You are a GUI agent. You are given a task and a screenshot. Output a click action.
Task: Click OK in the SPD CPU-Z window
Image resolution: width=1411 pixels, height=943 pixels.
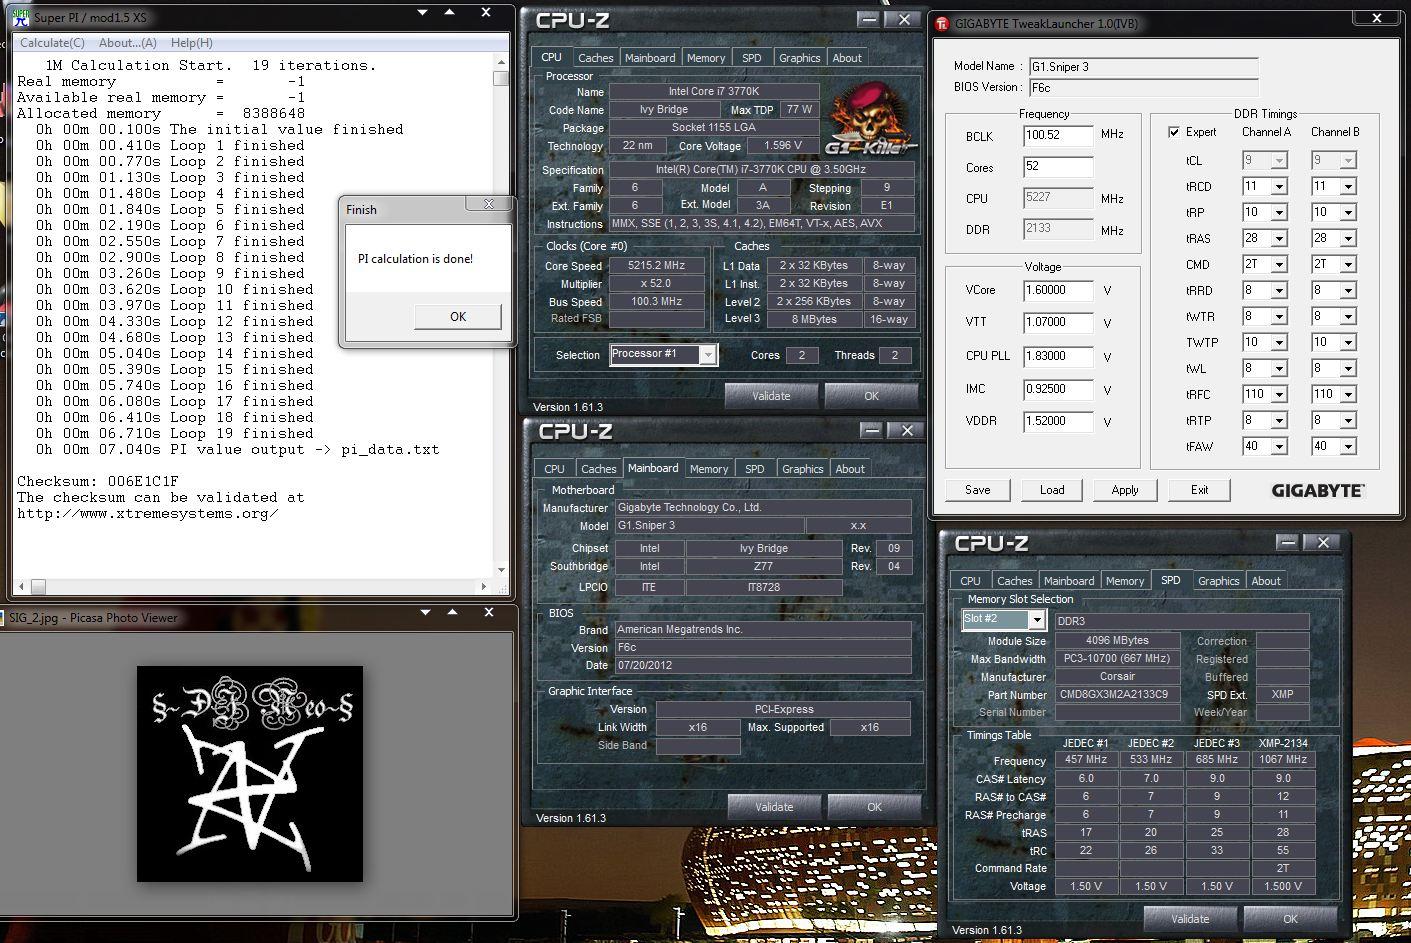[x=1290, y=919]
